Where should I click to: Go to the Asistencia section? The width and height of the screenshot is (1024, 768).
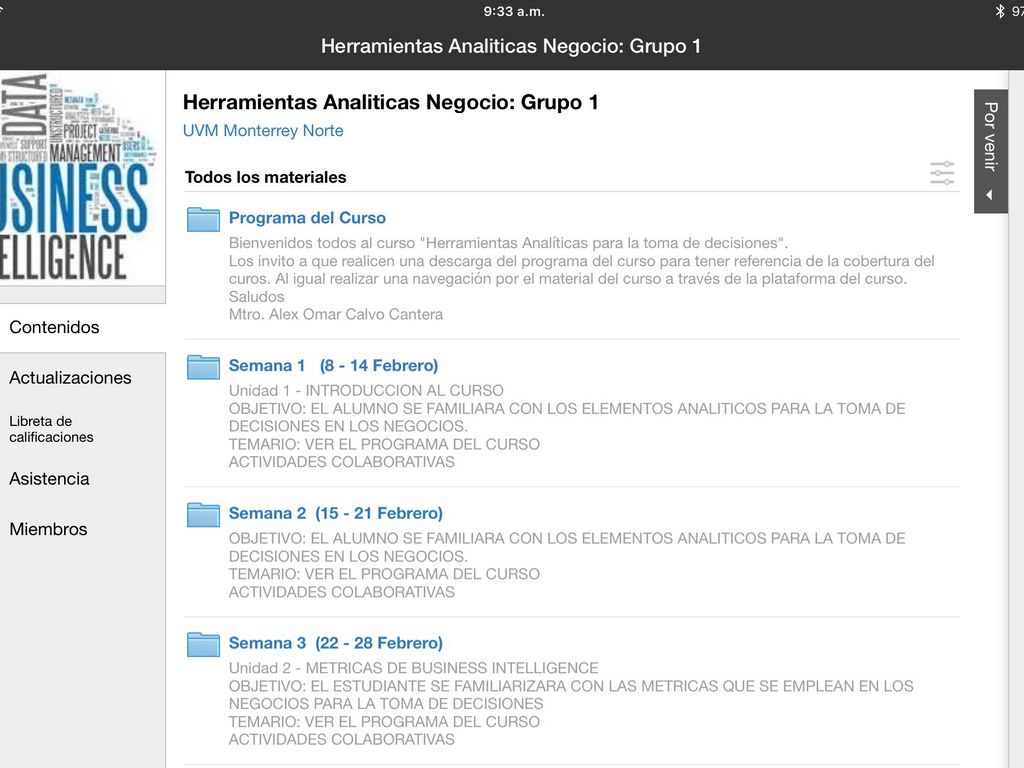pyautogui.click(x=49, y=479)
